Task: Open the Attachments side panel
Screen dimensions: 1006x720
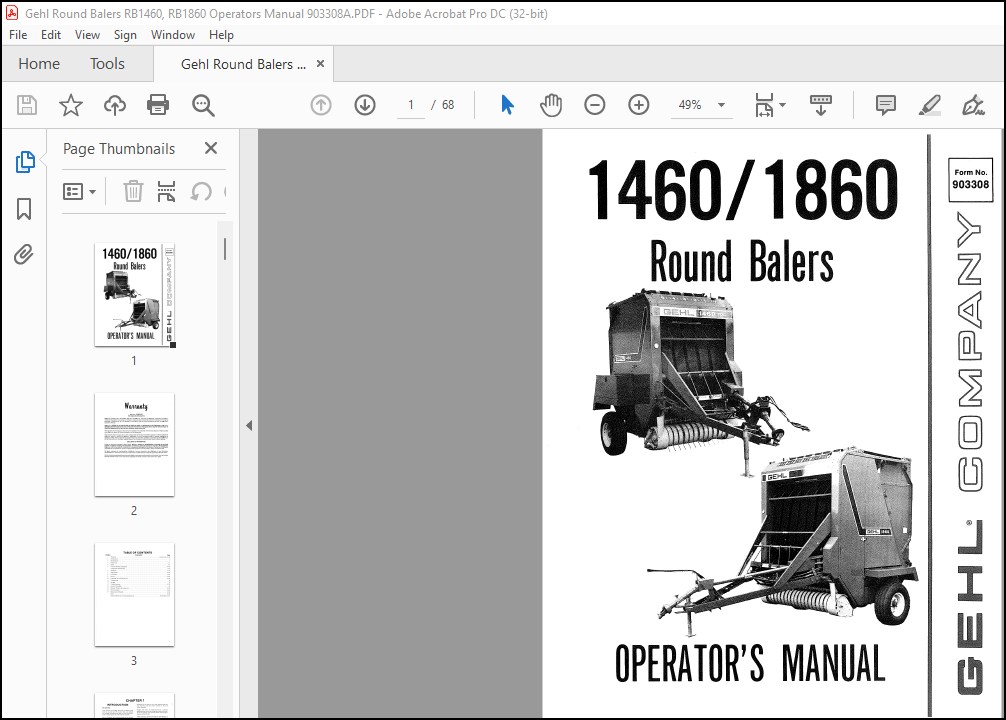Action: coord(24,255)
